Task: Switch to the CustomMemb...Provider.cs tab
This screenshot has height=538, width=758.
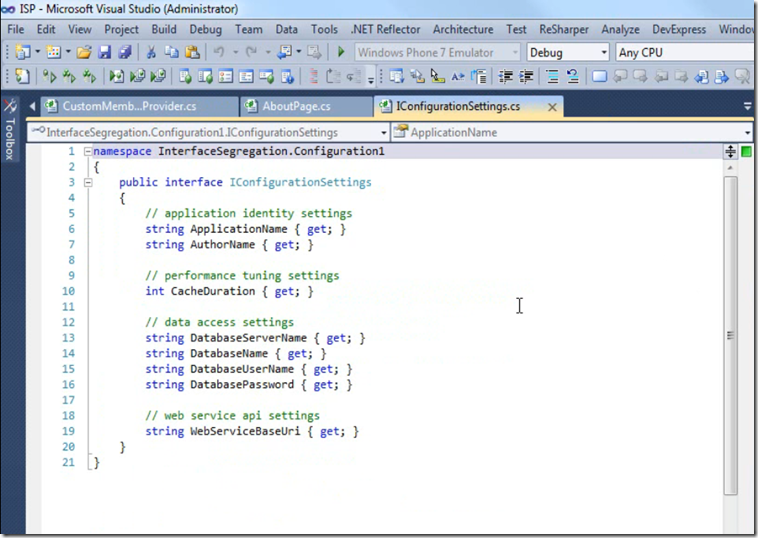Action: click(x=139, y=106)
